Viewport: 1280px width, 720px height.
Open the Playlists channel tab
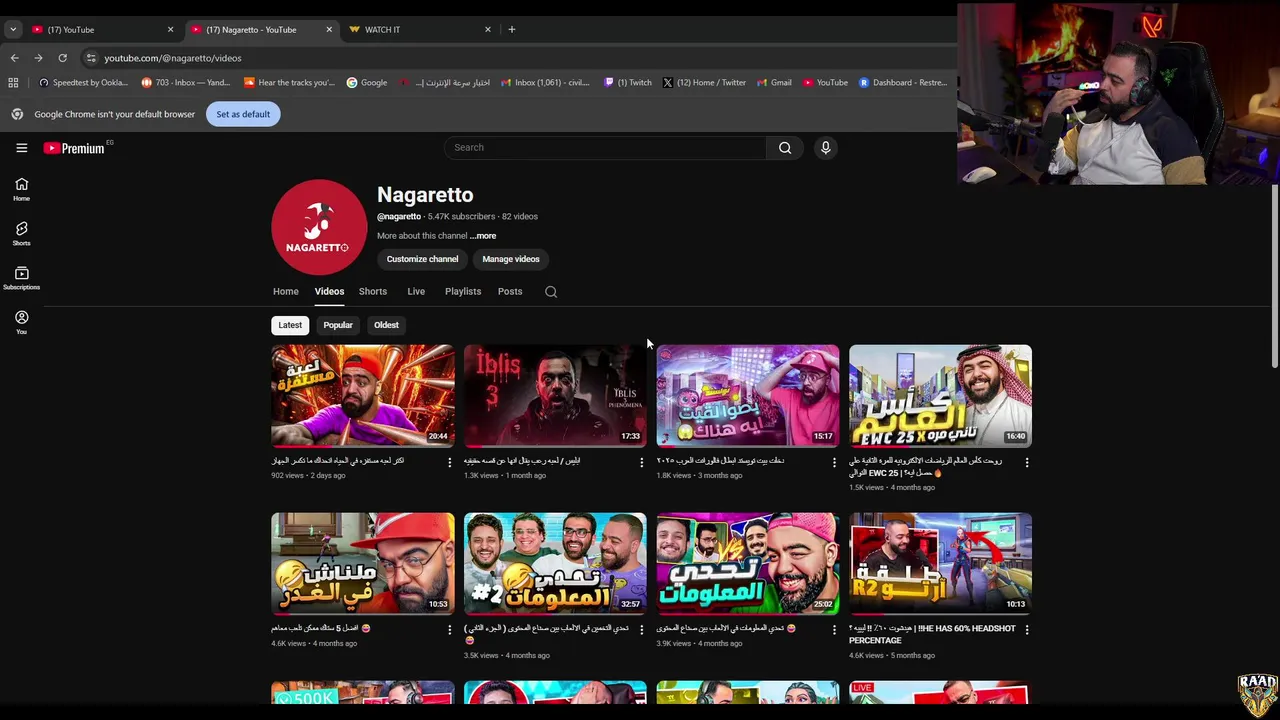[463, 292]
